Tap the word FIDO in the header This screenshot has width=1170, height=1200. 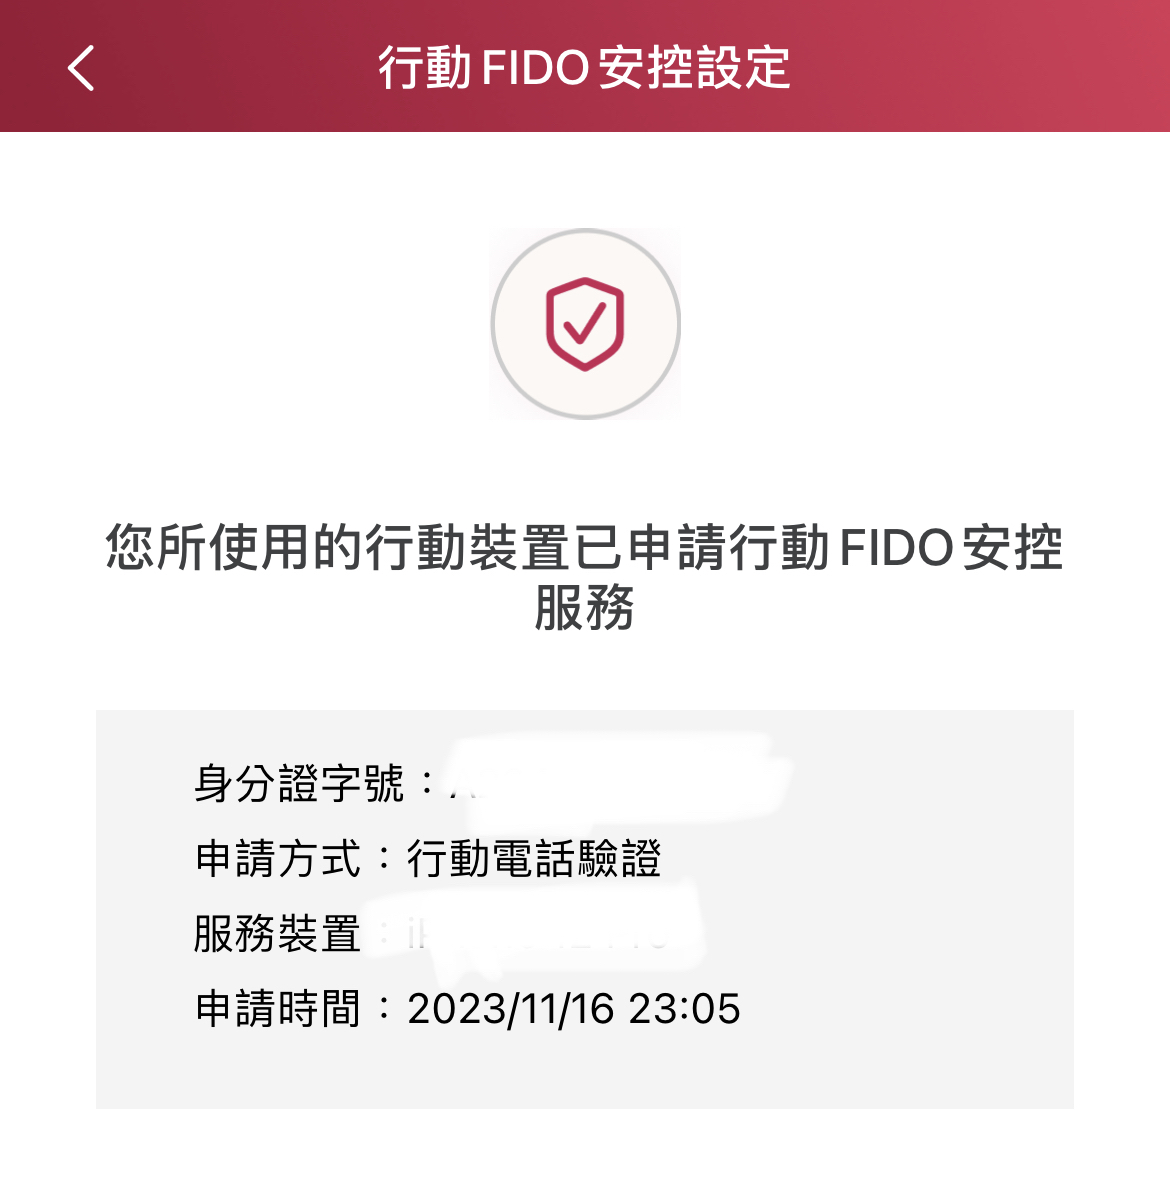click(535, 68)
